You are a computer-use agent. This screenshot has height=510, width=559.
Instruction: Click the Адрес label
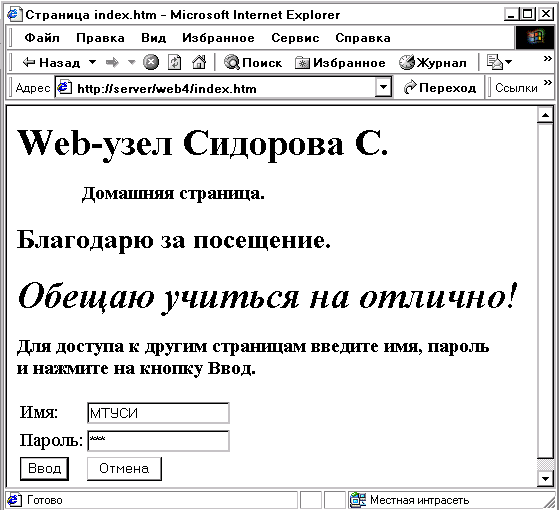[33, 88]
